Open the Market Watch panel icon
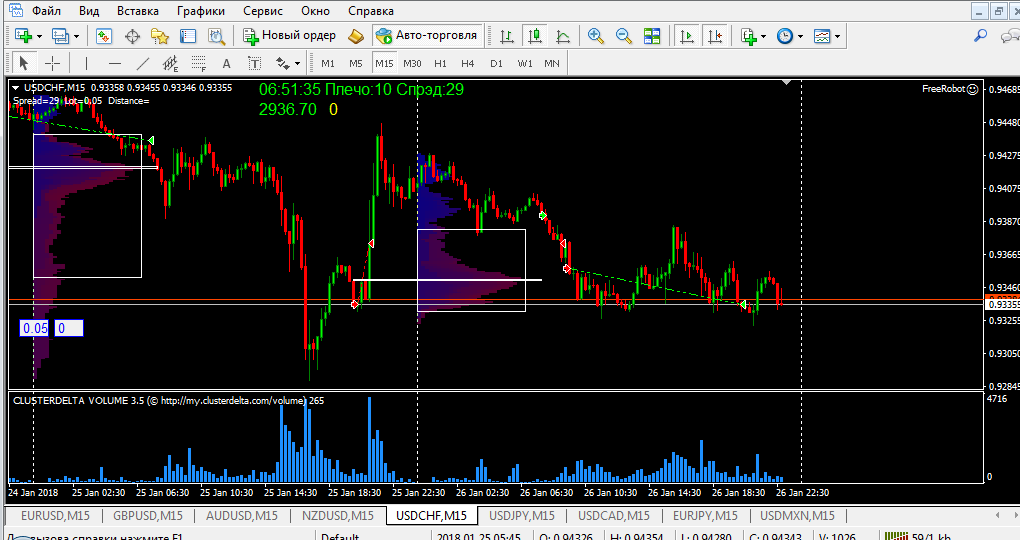 [104, 36]
